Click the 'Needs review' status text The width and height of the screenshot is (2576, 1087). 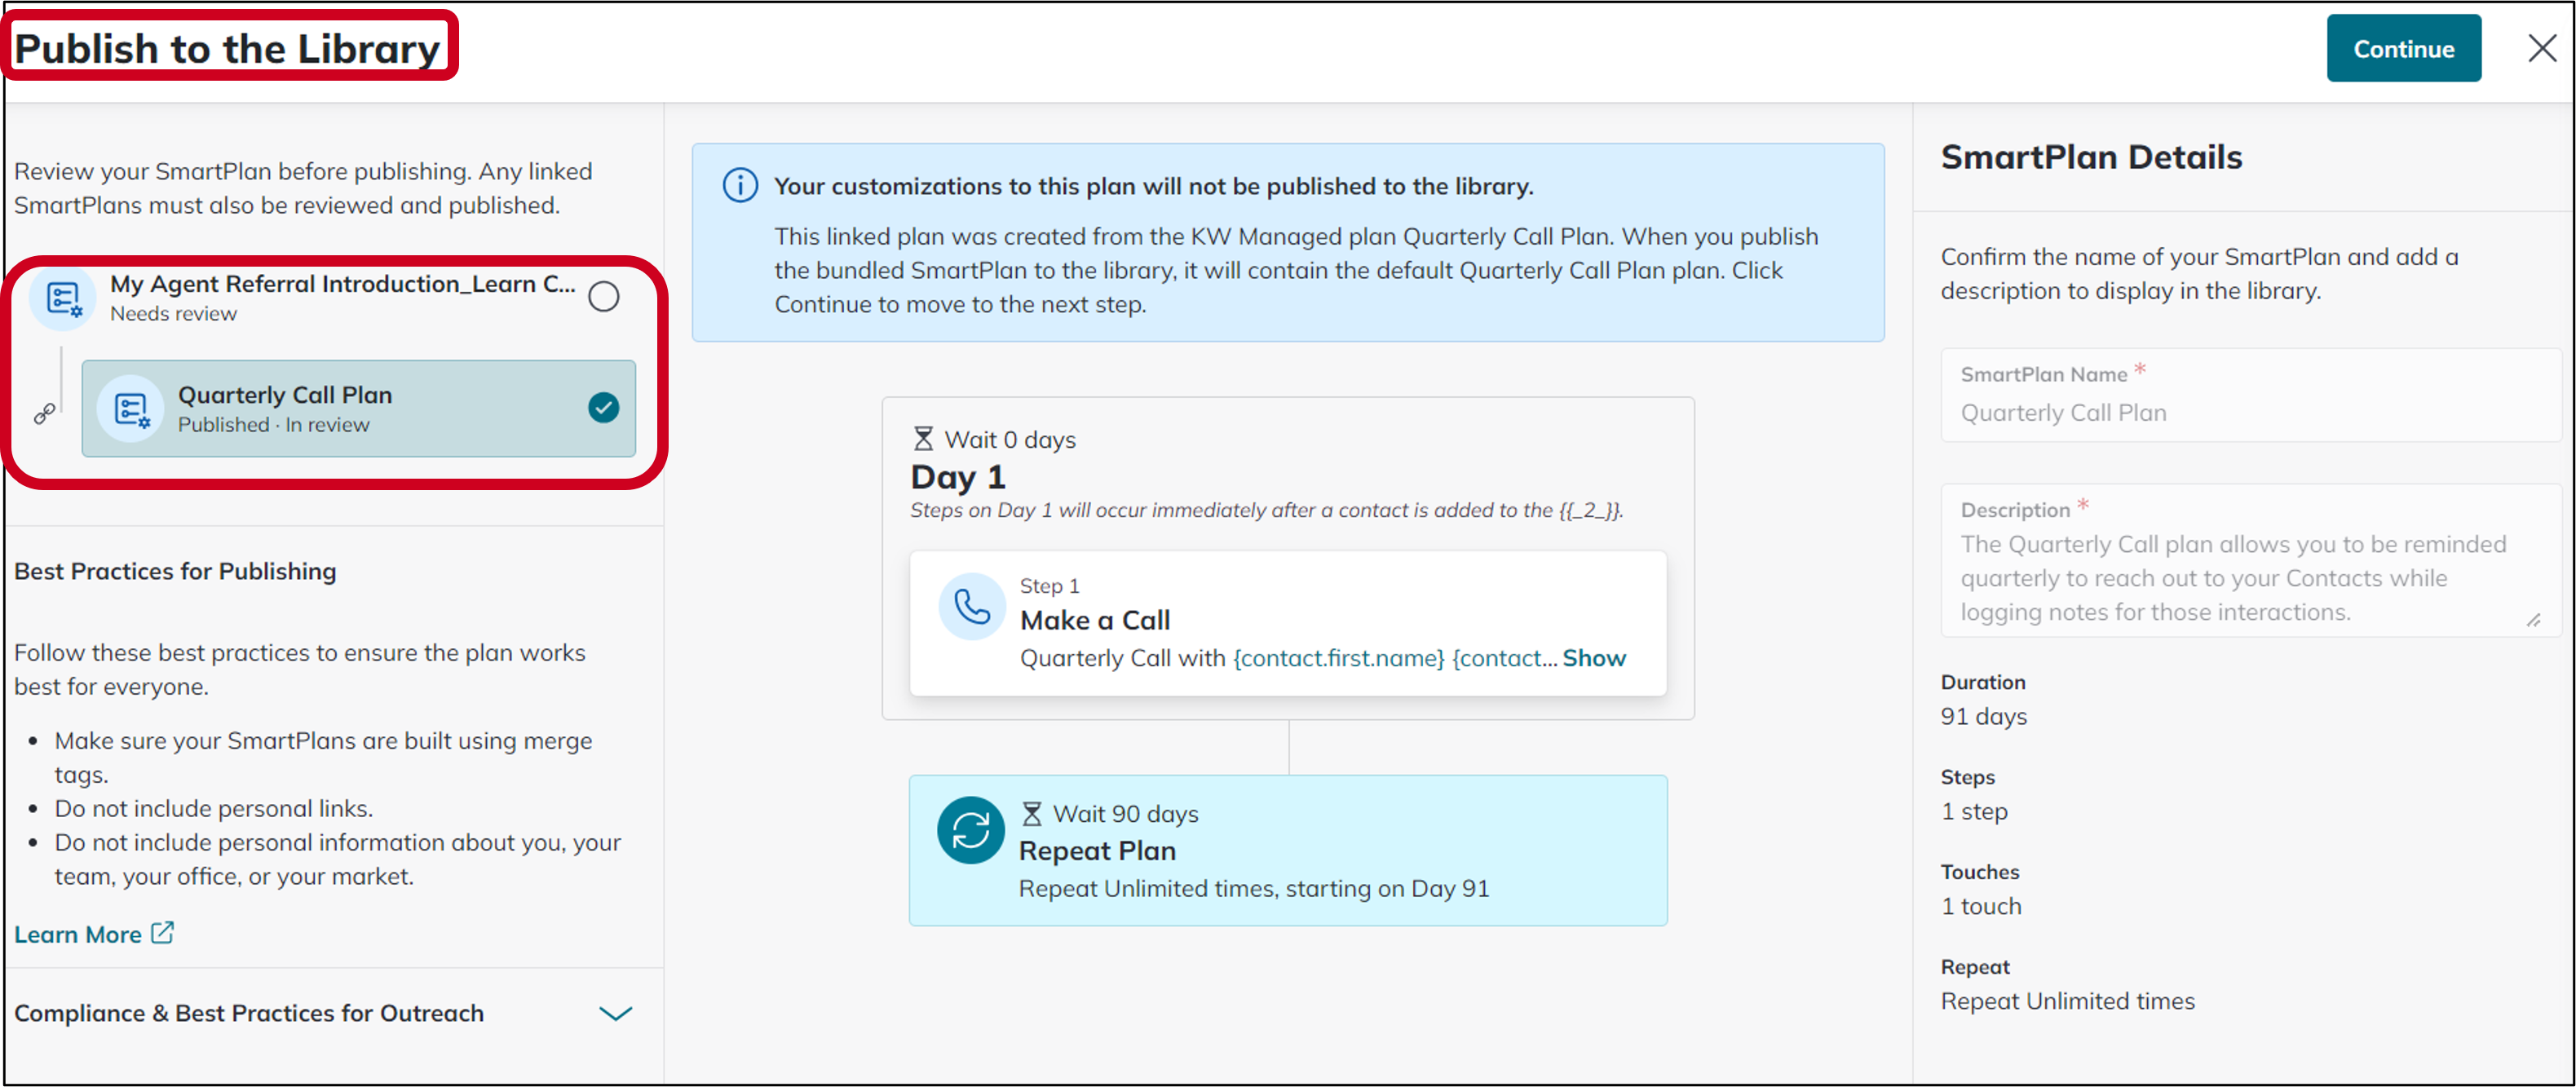[x=173, y=313]
